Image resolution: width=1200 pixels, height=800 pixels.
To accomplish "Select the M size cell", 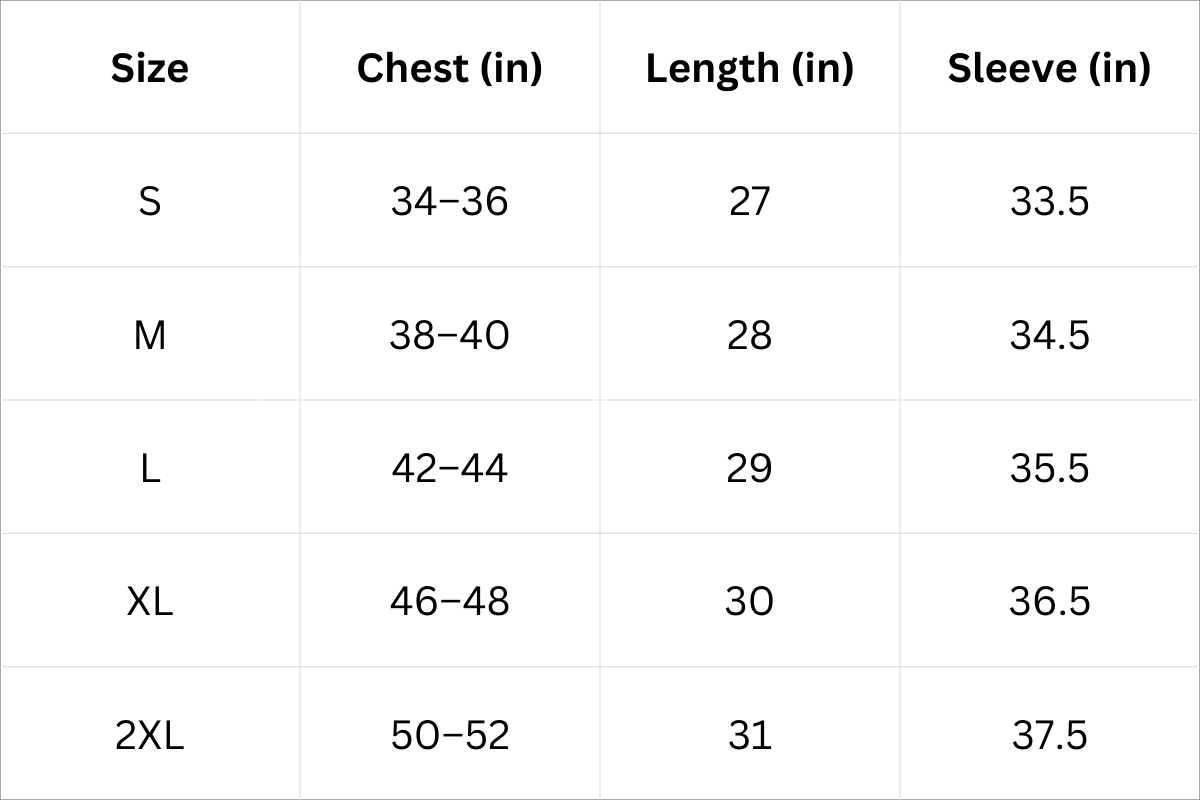I will [150, 335].
